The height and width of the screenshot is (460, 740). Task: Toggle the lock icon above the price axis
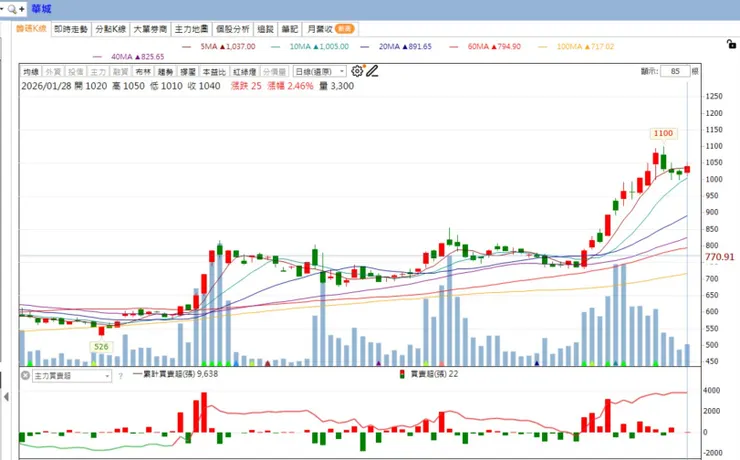point(731,44)
